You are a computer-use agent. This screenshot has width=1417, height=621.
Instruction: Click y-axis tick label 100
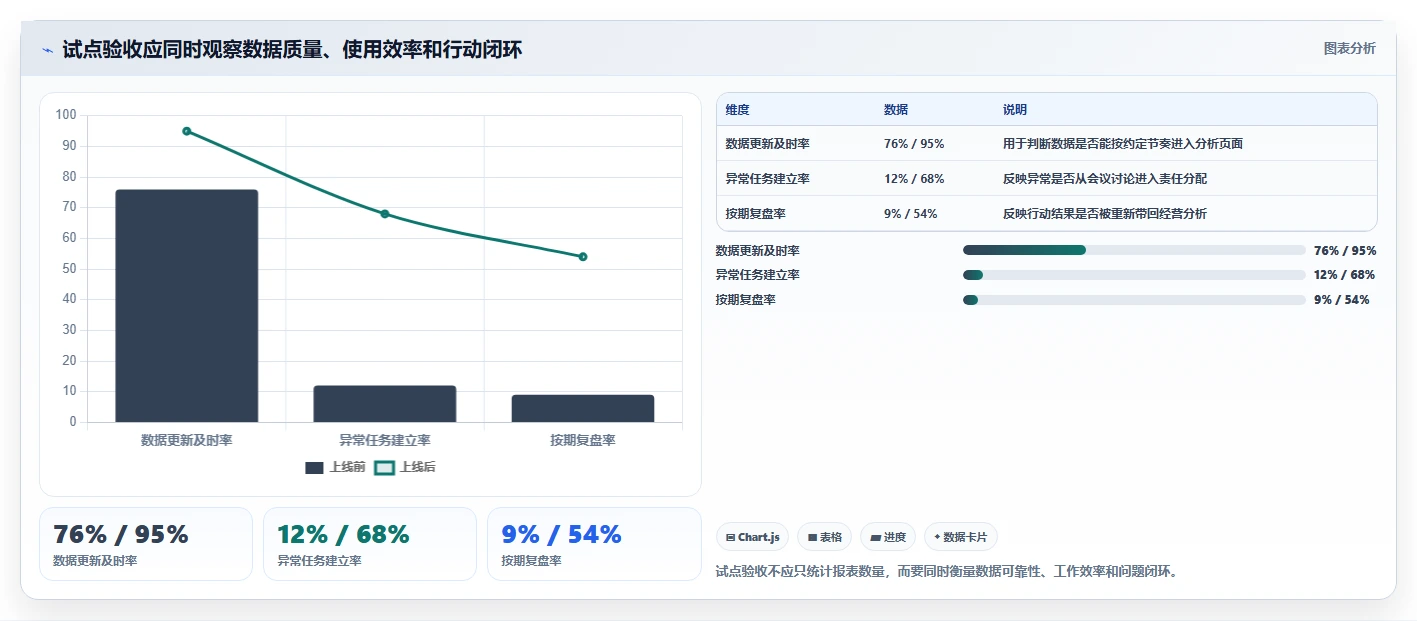66,115
